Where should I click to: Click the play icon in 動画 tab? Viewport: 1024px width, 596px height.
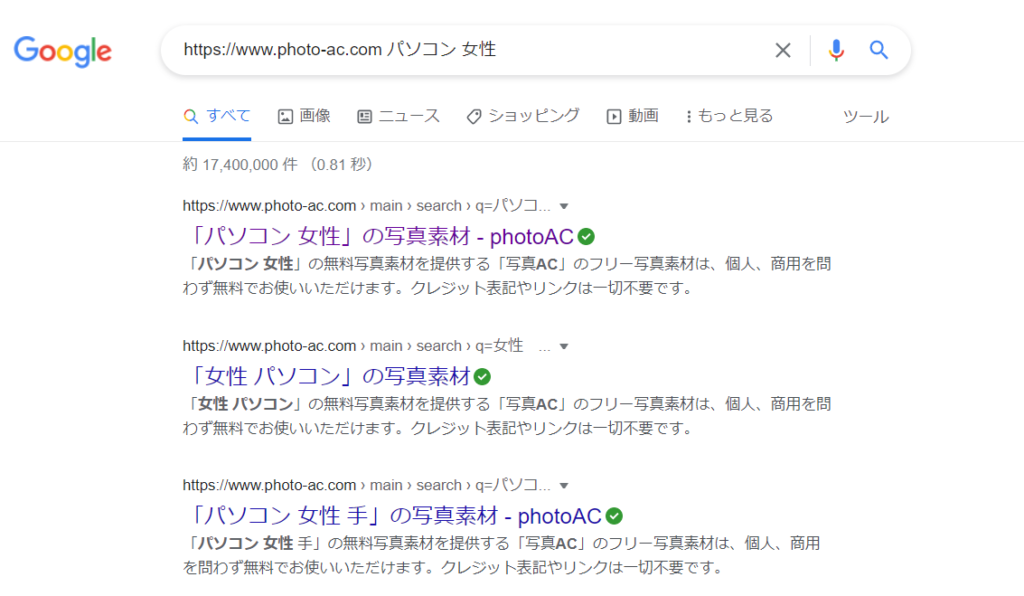(614, 117)
